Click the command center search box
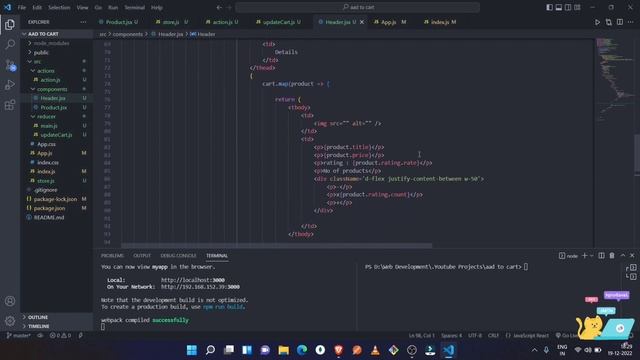640x360 pixels. tap(358, 7)
